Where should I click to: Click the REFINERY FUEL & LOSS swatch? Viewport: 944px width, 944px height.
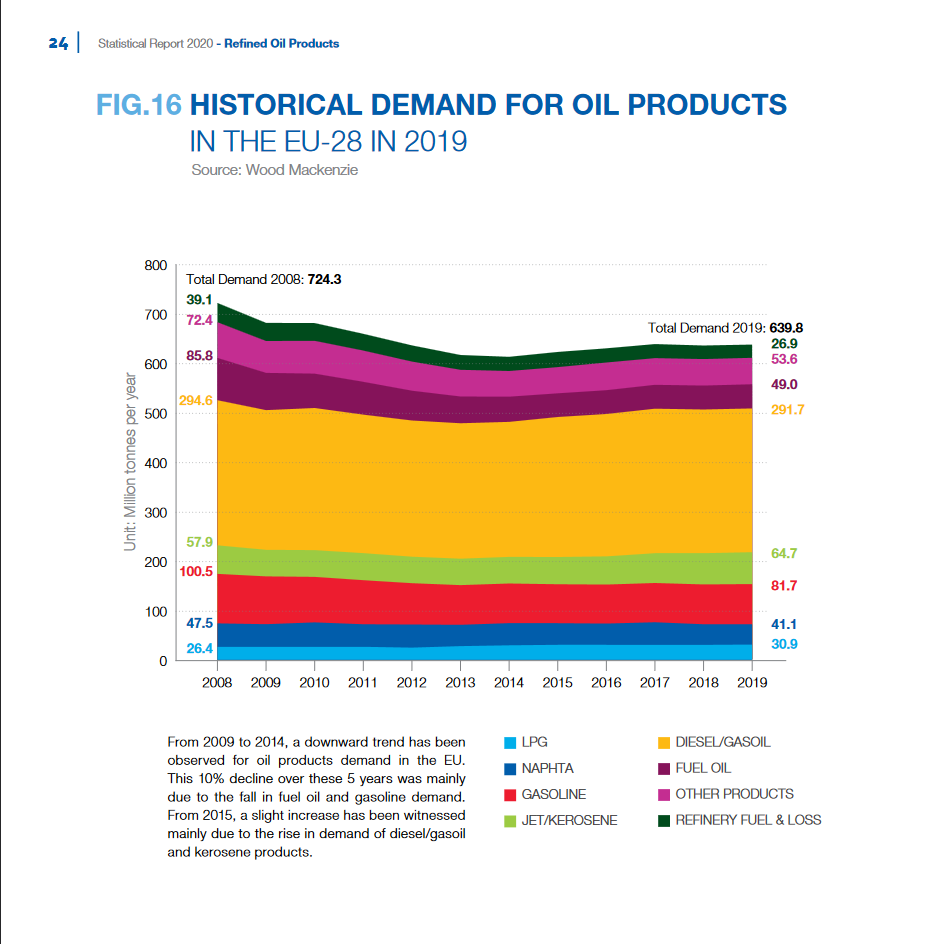(x=663, y=821)
